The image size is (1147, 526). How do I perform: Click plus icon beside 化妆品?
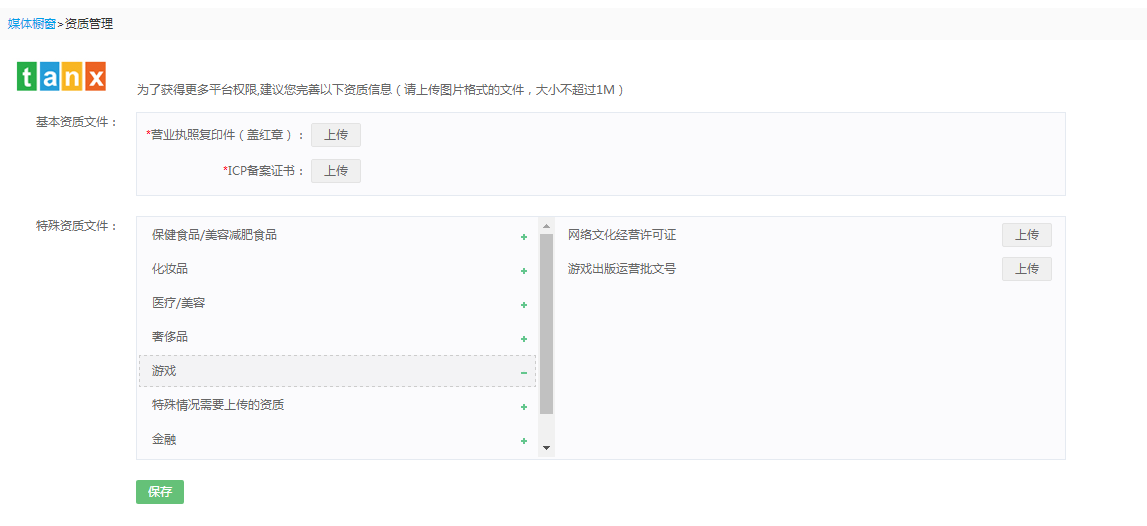point(523,271)
